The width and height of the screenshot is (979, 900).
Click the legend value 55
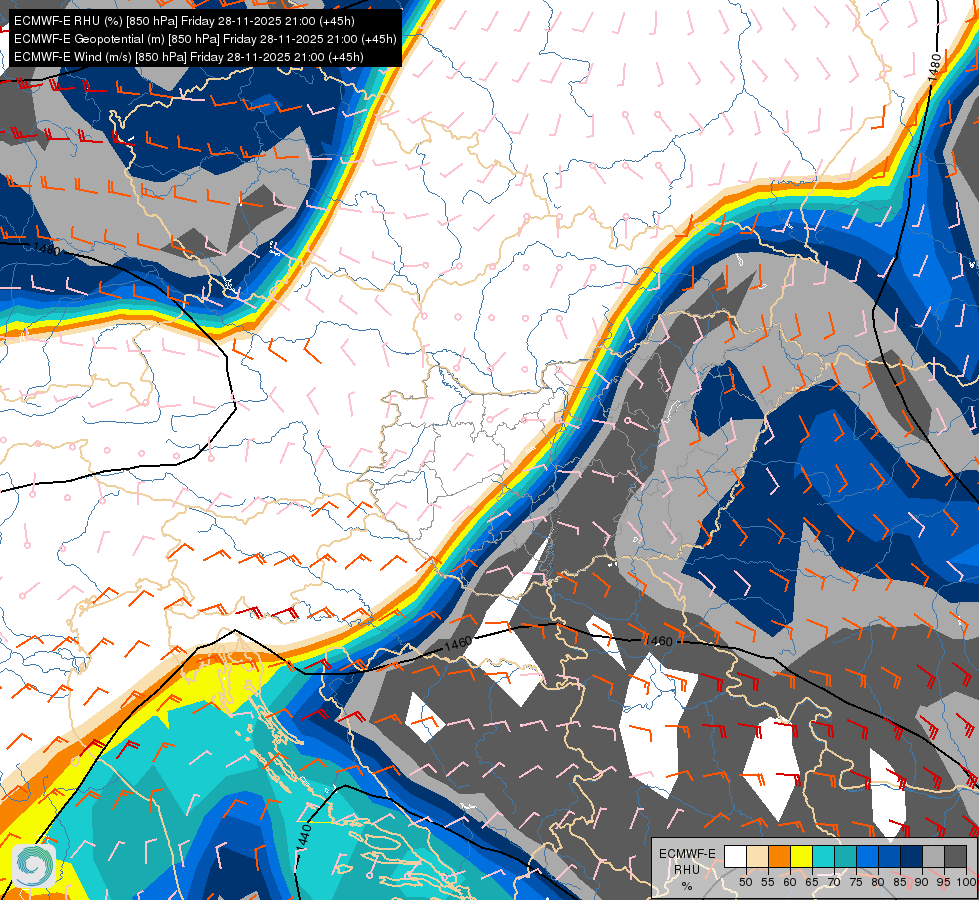point(767,883)
